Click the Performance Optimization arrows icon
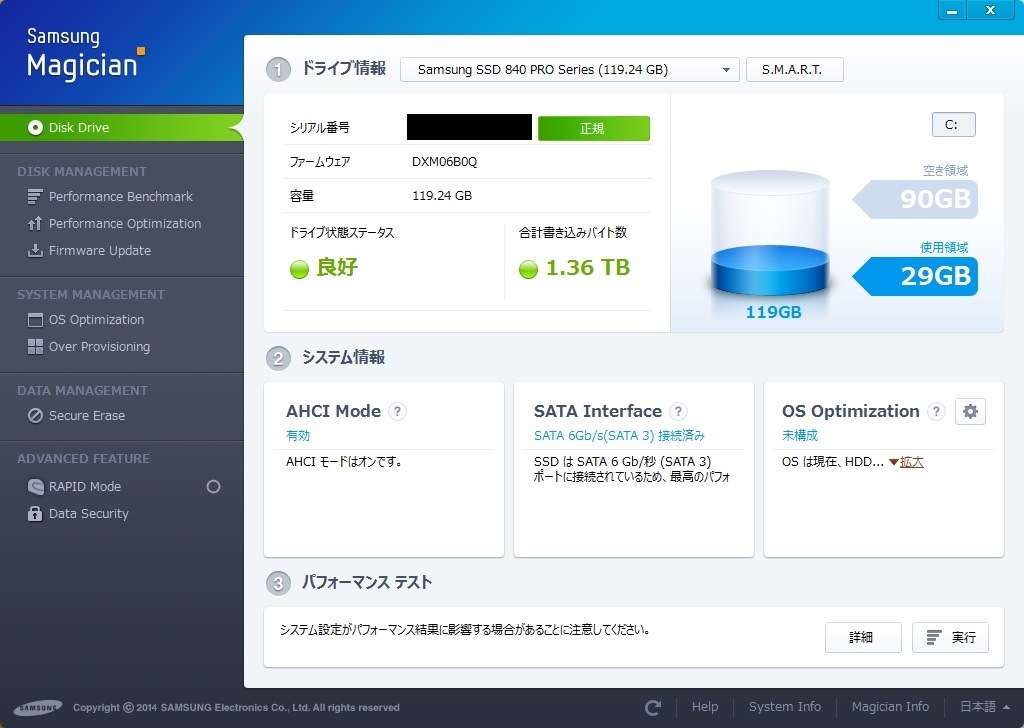Screen dimensions: 1024x728 [35, 223]
